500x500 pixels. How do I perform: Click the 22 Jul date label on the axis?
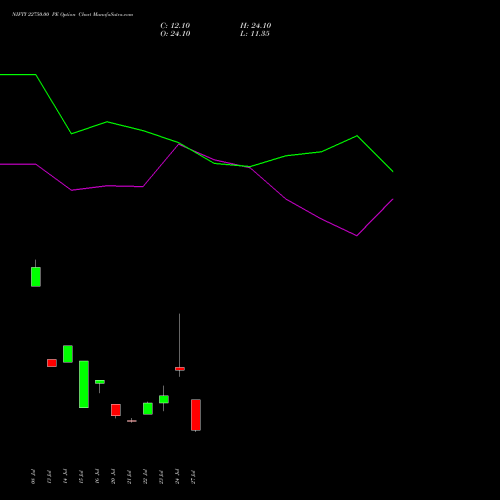point(145,477)
